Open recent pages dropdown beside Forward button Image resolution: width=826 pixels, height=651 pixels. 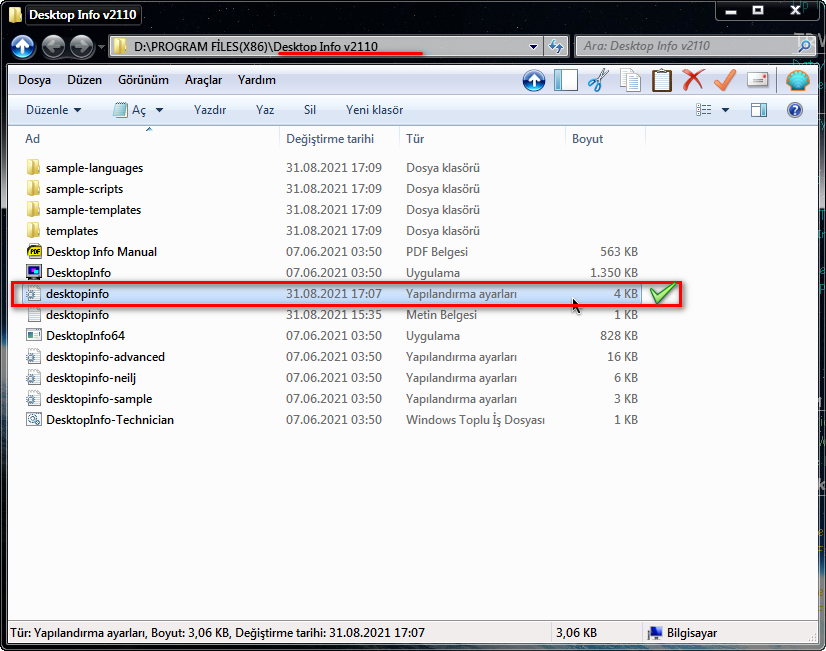click(101, 47)
